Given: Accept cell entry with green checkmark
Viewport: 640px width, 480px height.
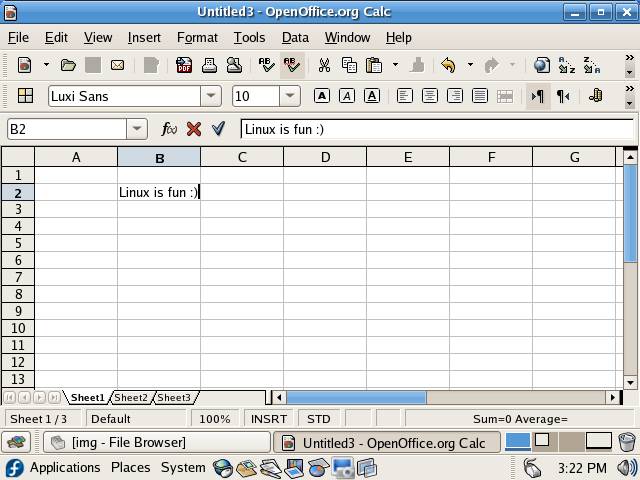Looking at the screenshot, I should coord(218,129).
